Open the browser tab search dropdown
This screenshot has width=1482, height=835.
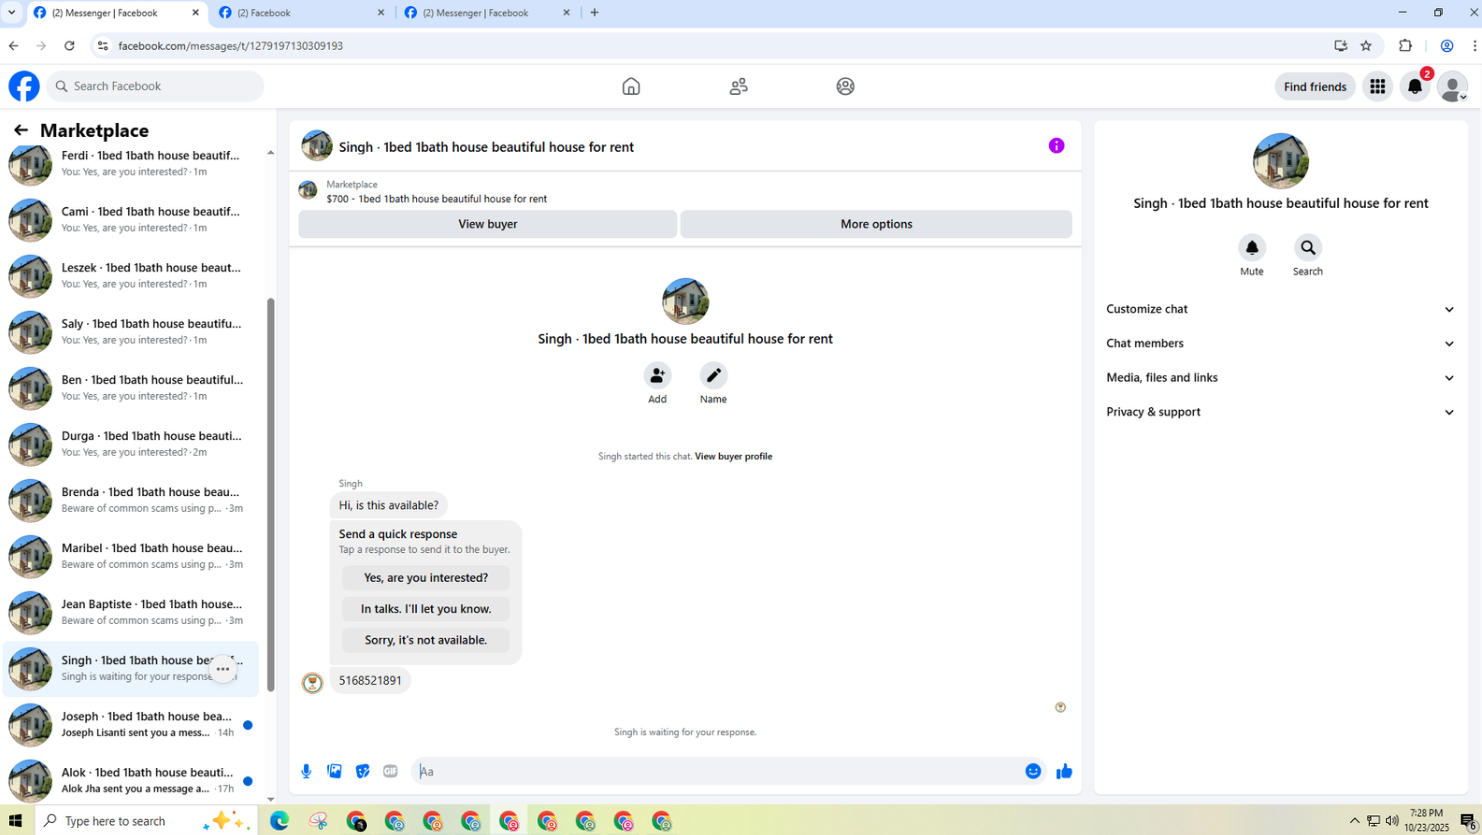click(11, 12)
